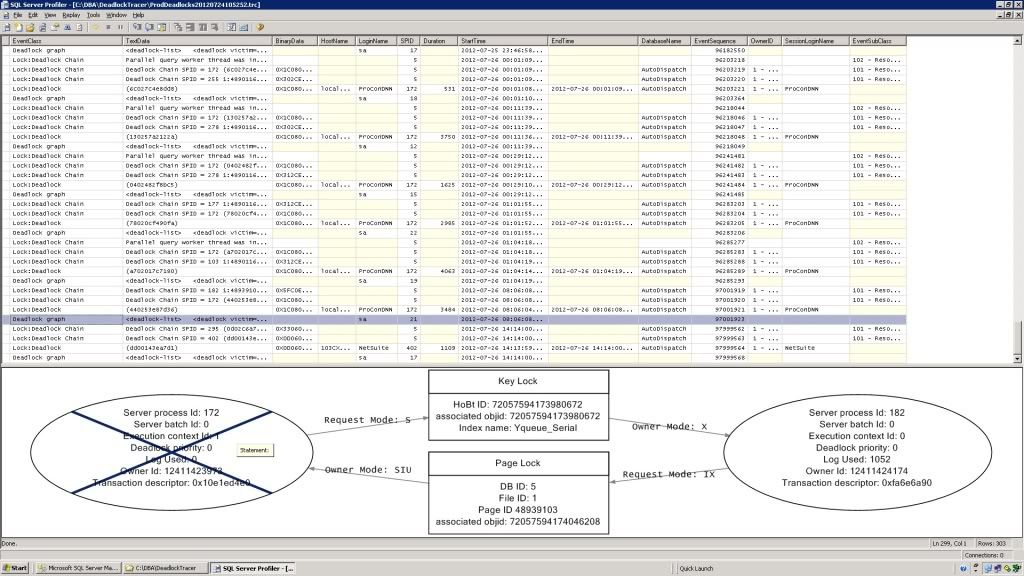Viewport: 1024px width, 576px height.
Task: Open the Windows Start menu
Action: click(15, 568)
